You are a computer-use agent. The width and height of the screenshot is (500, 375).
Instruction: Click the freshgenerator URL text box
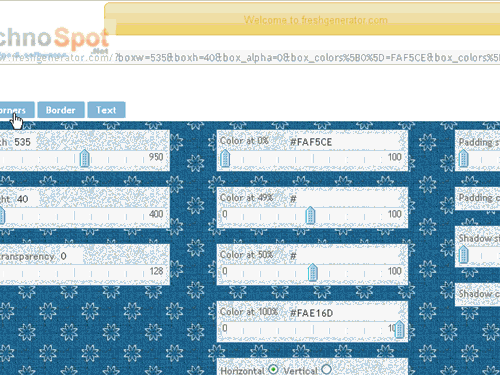[250, 58]
